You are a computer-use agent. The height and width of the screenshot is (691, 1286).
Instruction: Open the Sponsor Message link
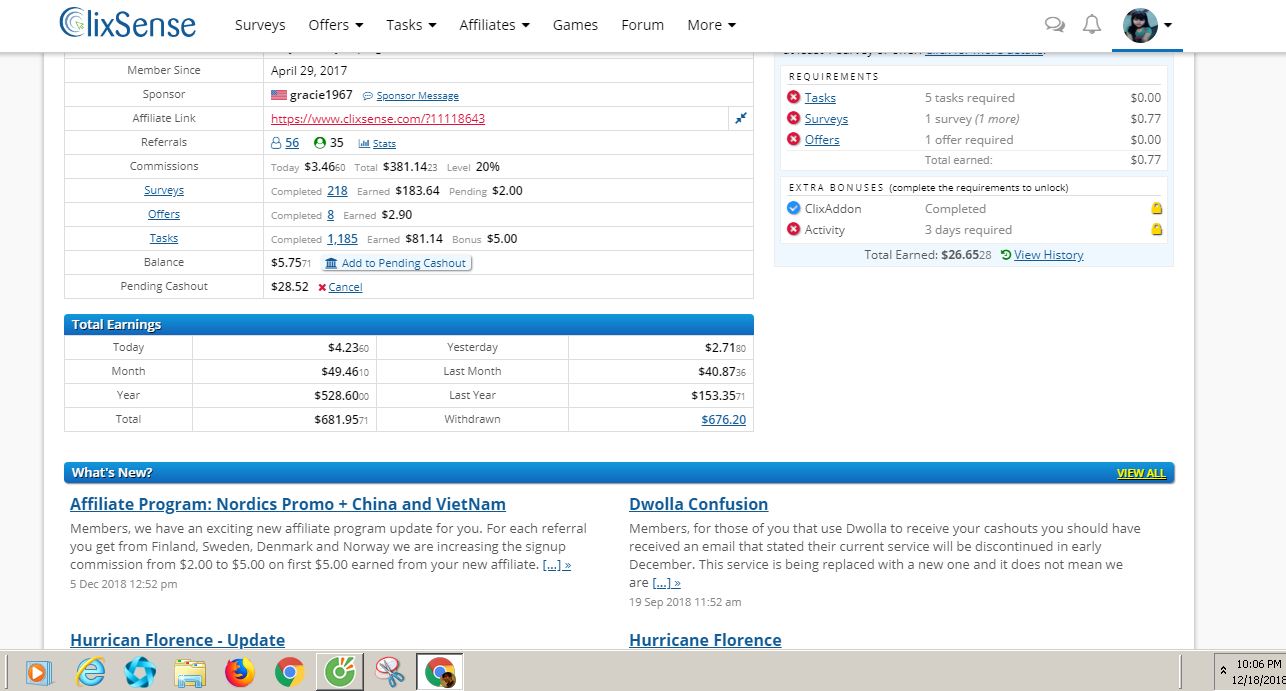point(418,96)
